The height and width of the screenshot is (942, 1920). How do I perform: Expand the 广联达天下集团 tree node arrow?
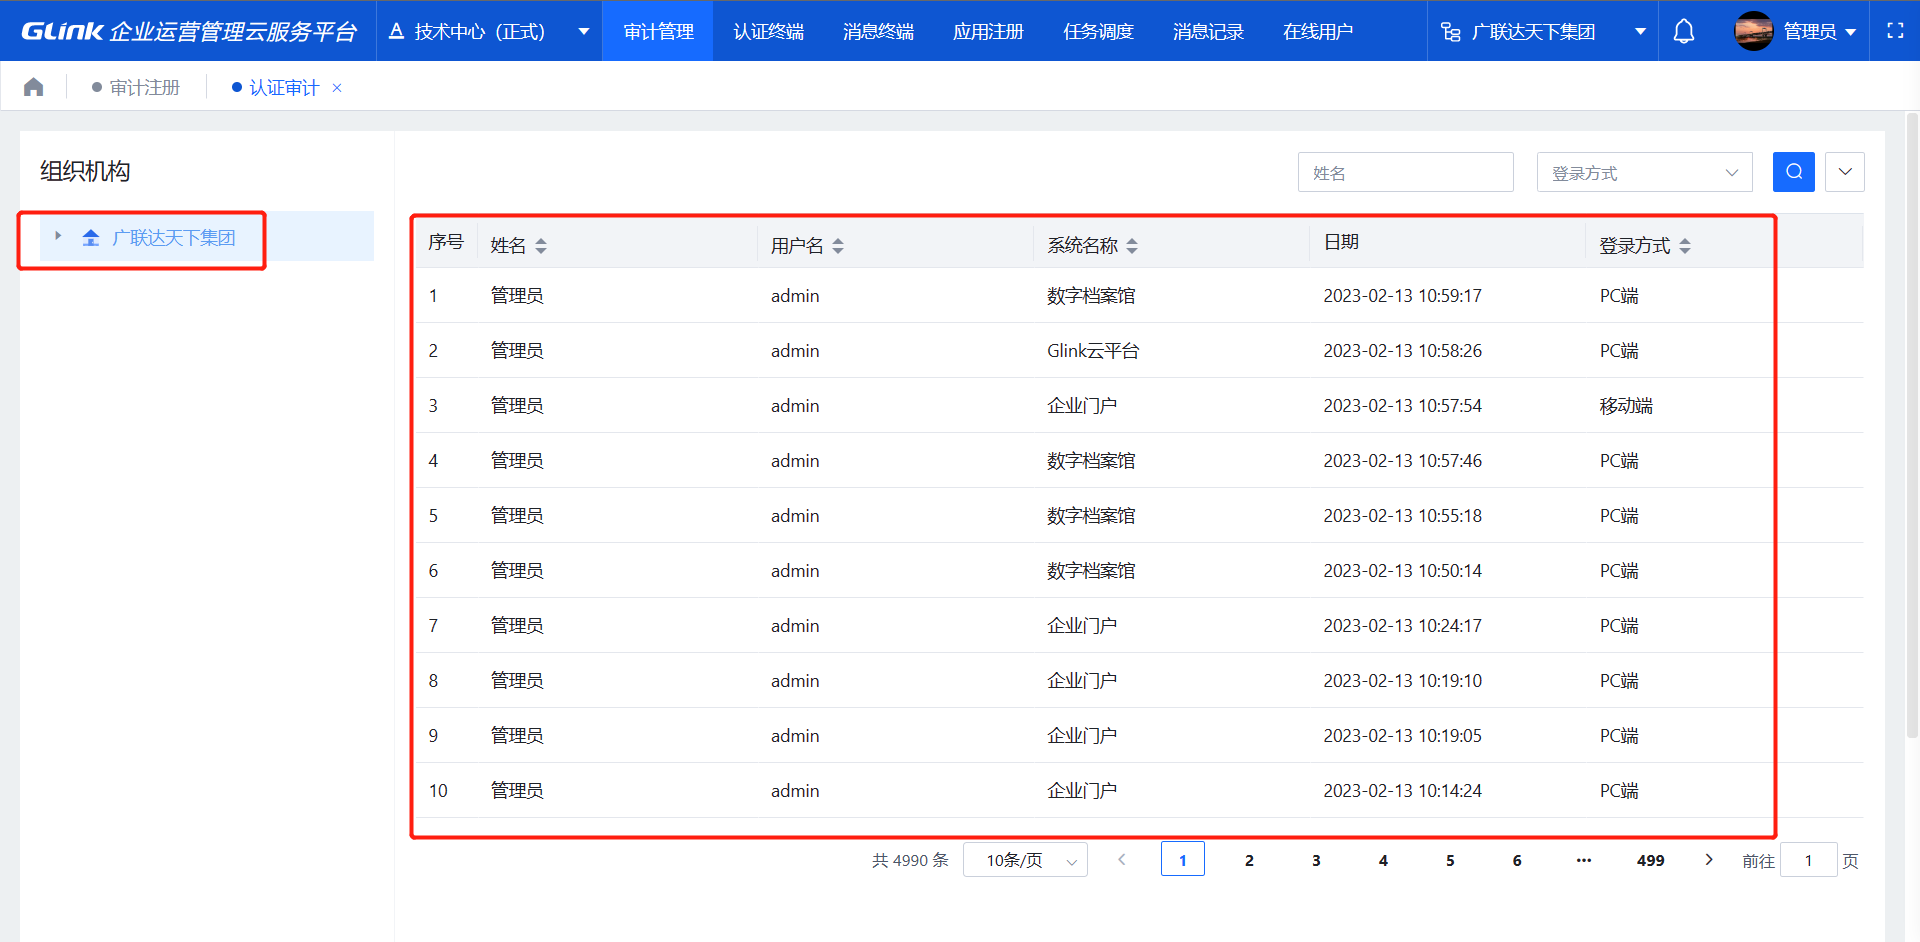(58, 236)
